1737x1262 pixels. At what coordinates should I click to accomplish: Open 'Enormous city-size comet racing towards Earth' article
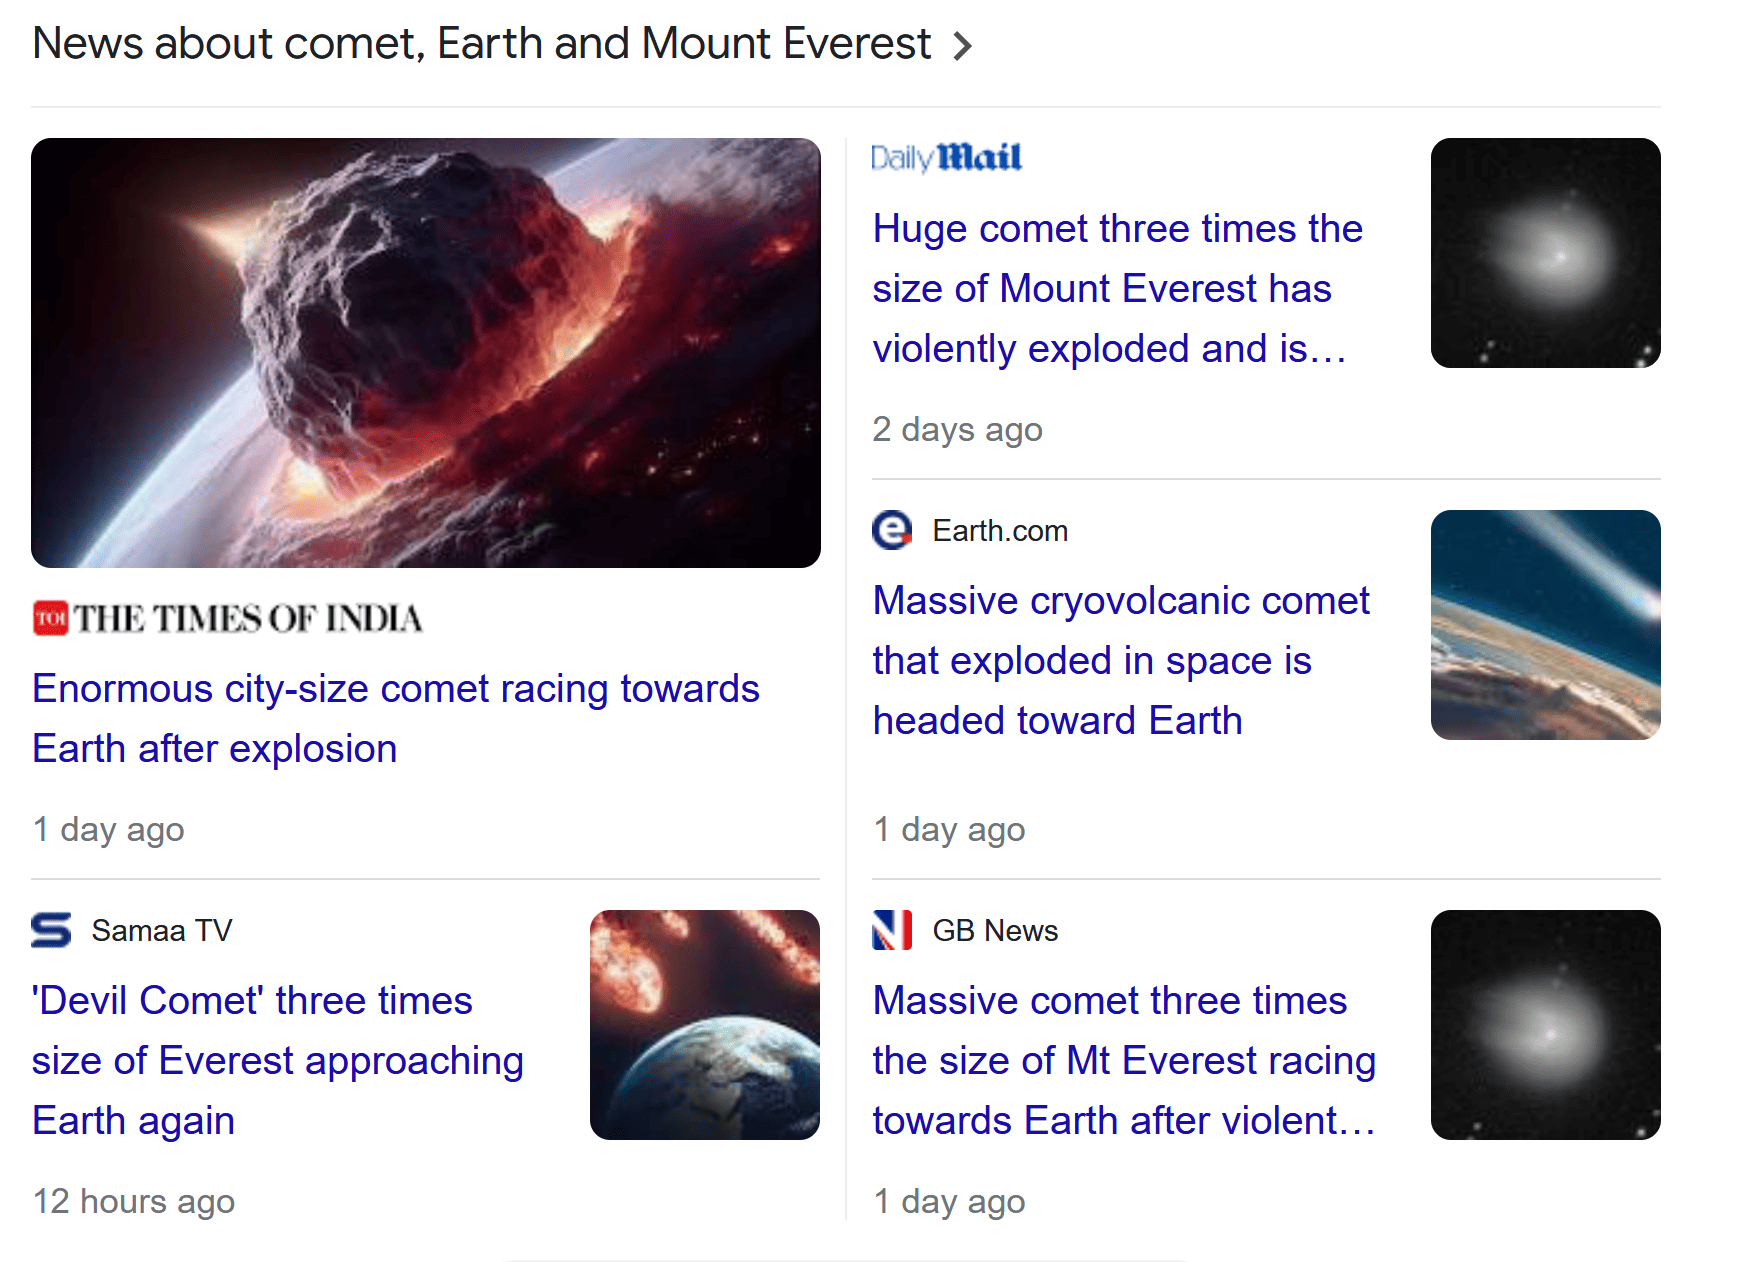pyautogui.click(x=395, y=718)
